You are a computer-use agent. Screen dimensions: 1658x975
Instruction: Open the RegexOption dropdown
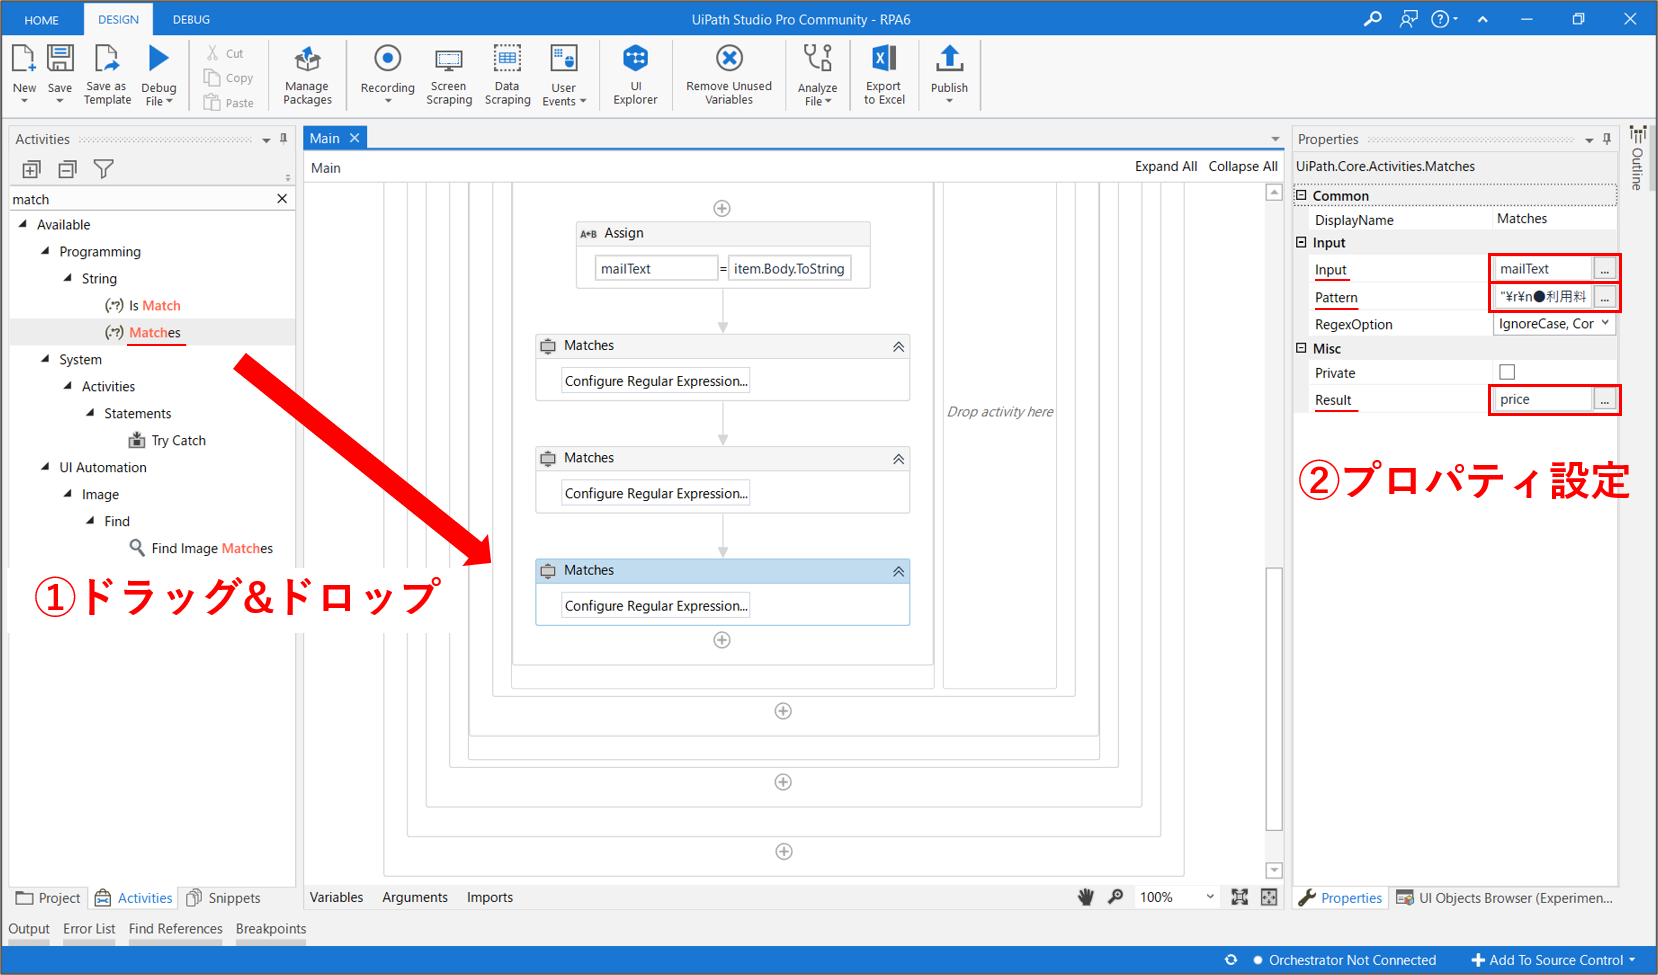(1604, 324)
